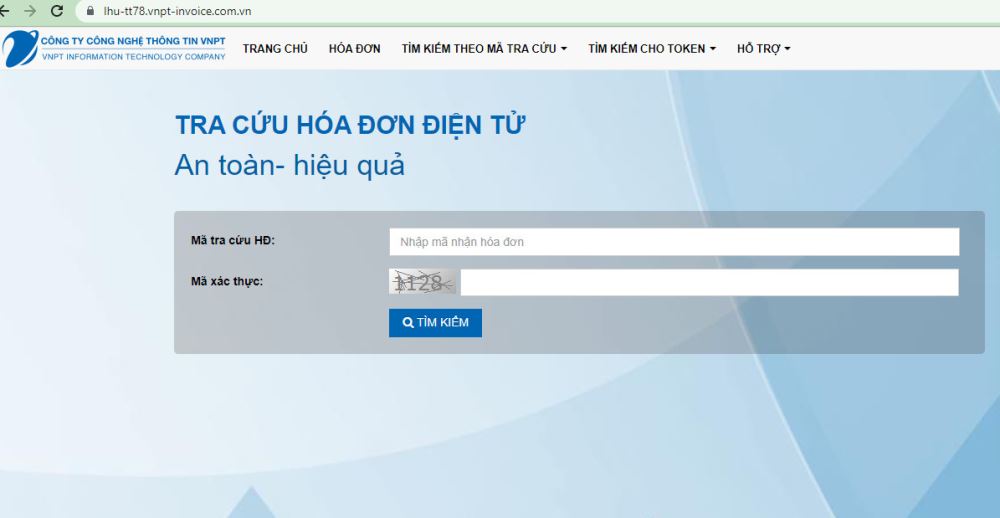
Task: Go to TRANG CHỦ home page
Action: (x=275, y=48)
